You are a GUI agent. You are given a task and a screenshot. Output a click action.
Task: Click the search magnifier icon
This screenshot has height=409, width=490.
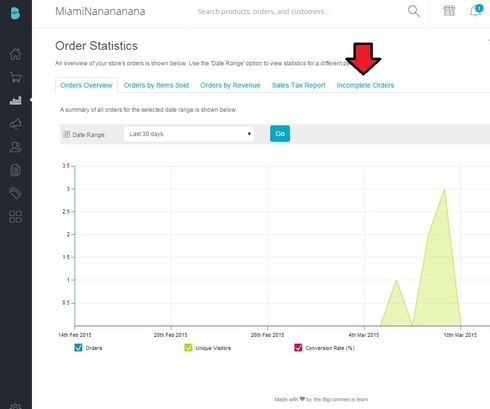point(414,11)
